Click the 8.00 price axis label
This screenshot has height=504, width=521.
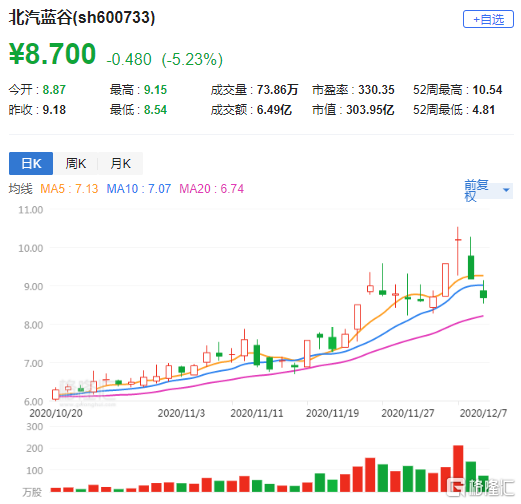(x=33, y=325)
